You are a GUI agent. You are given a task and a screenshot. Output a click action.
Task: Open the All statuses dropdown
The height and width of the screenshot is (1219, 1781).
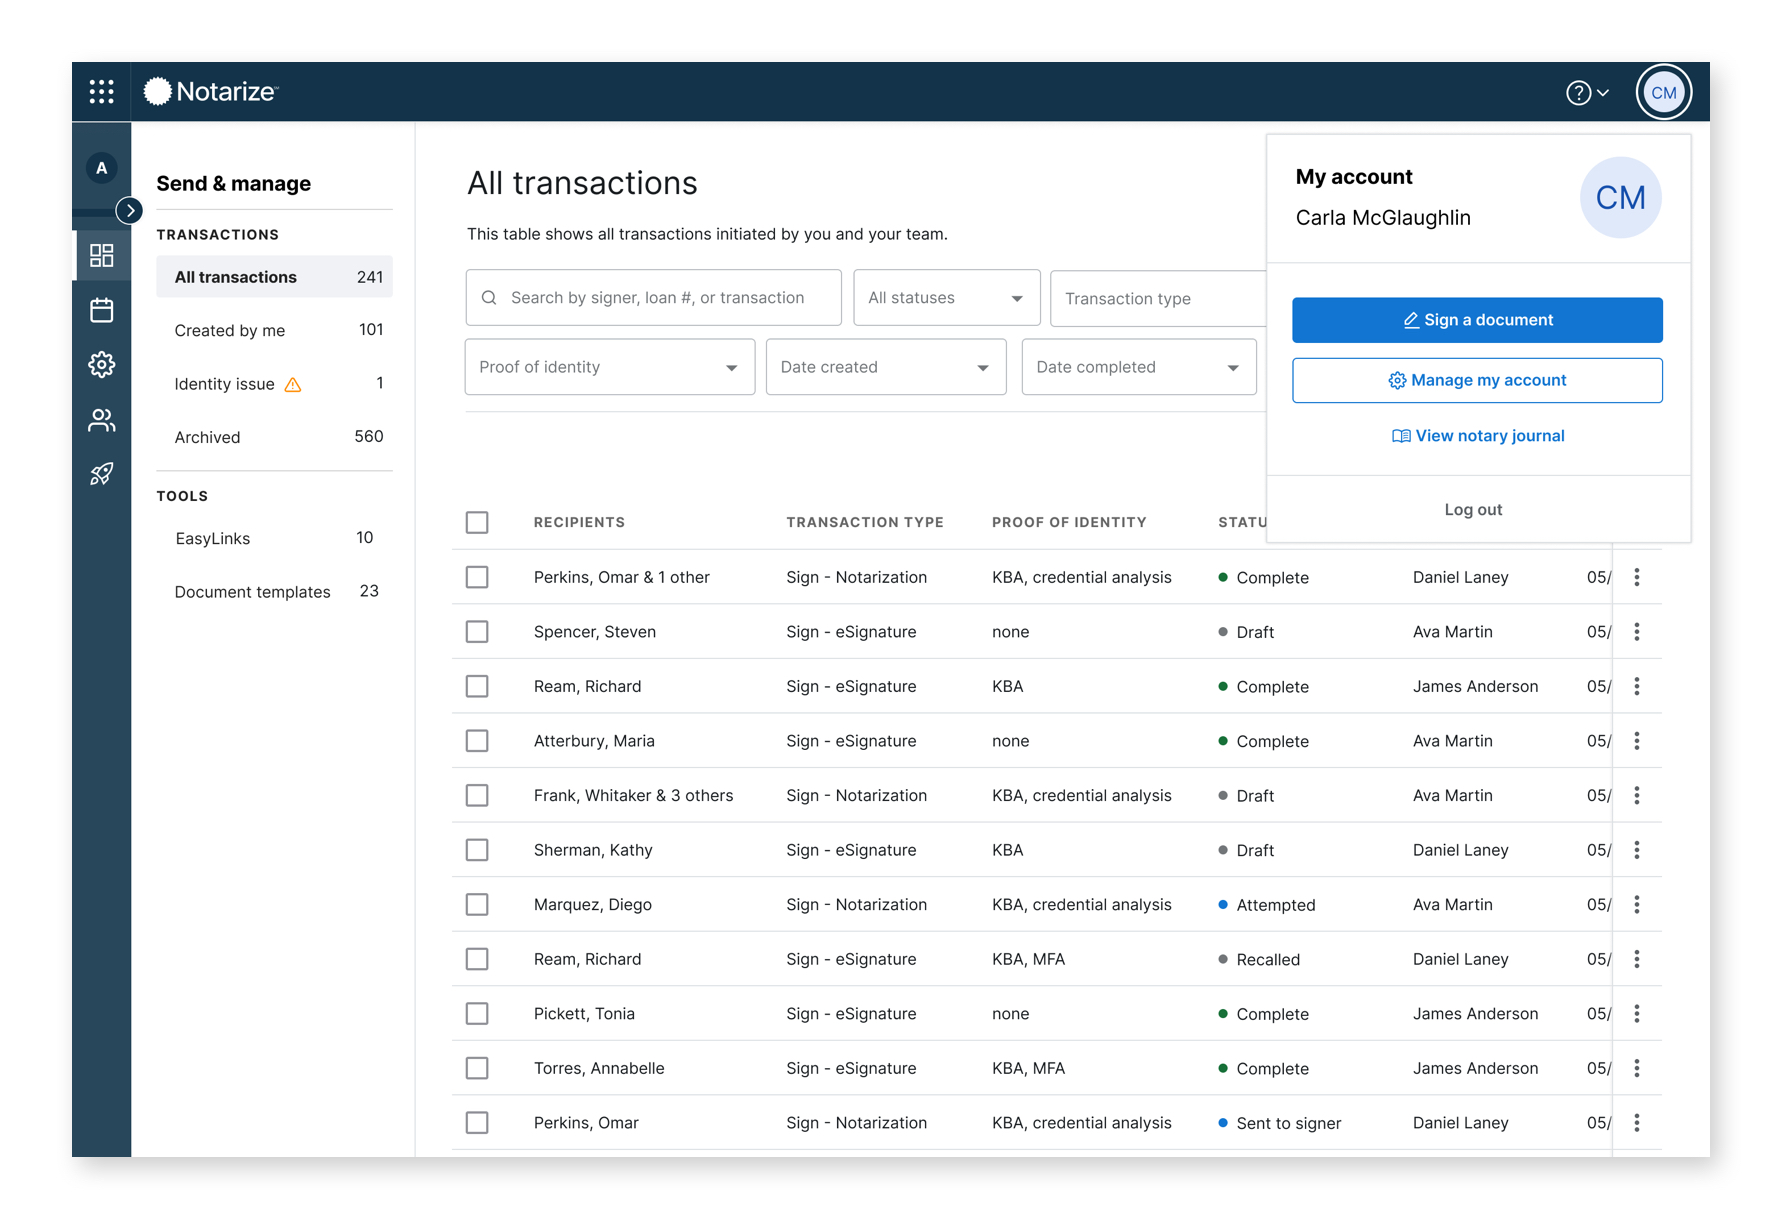(x=945, y=297)
